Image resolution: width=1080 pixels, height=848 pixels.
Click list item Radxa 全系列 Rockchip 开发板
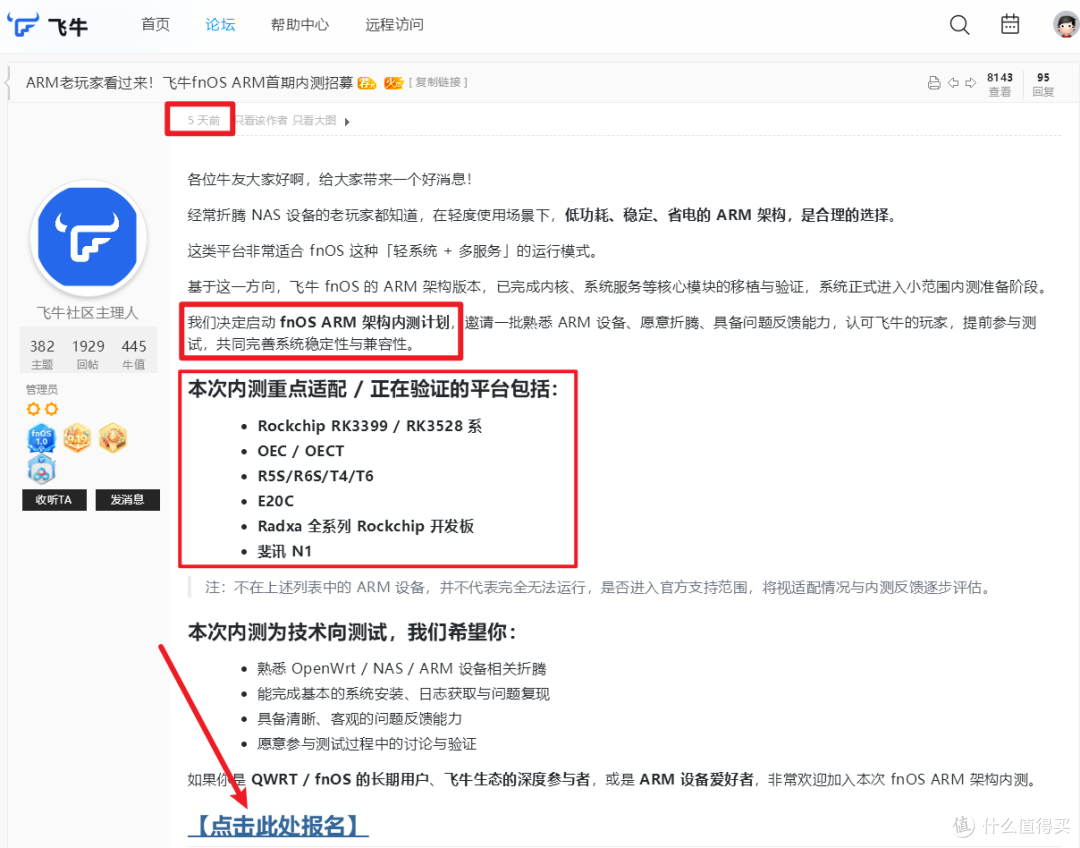tap(366, 526)
